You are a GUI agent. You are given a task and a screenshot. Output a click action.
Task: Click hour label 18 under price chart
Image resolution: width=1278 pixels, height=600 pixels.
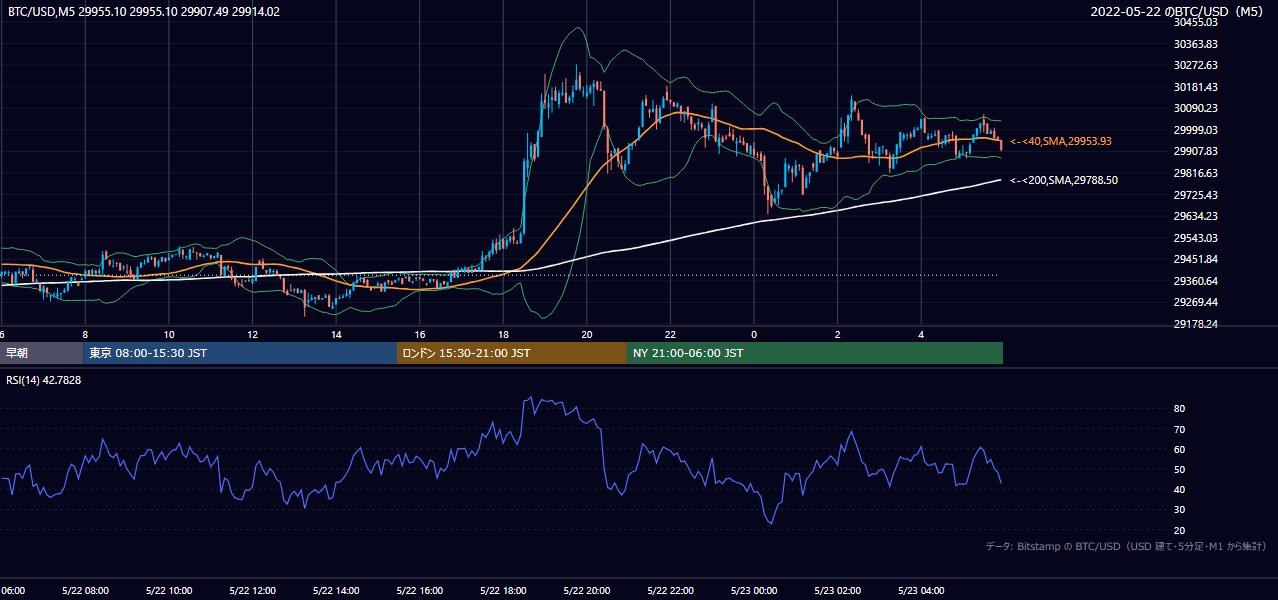pyautogui.click(x=503, y=335)
